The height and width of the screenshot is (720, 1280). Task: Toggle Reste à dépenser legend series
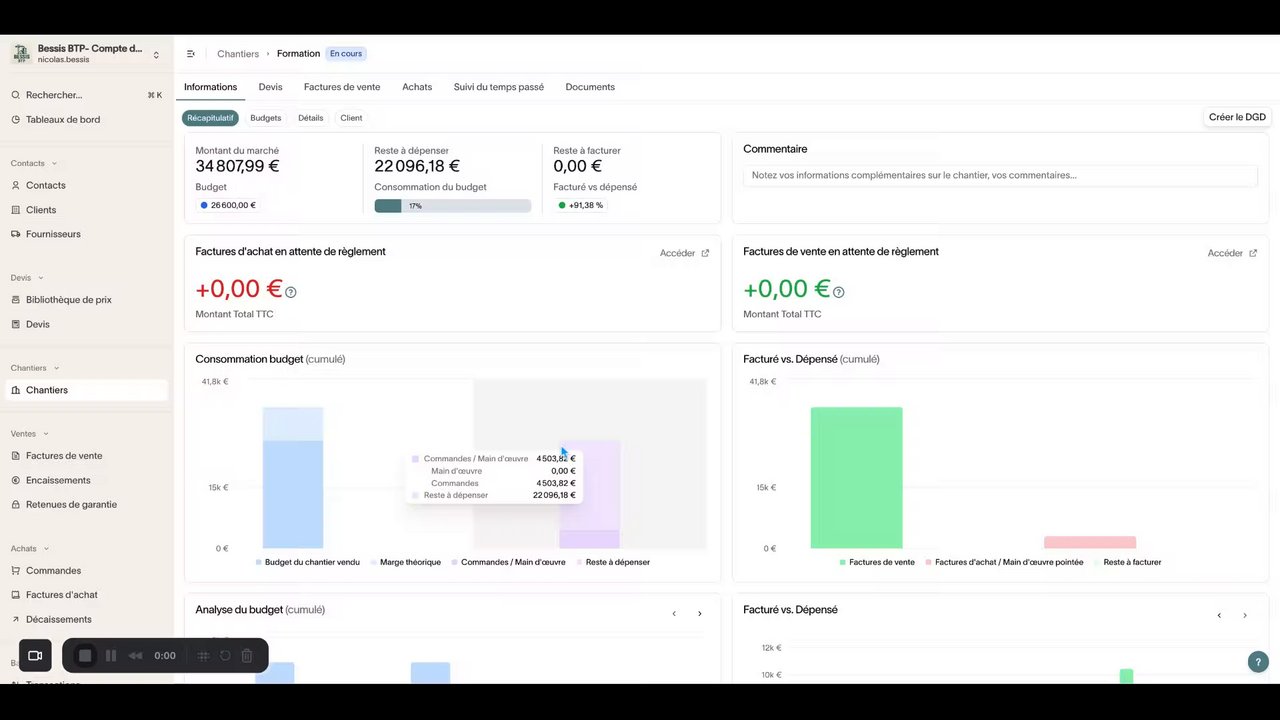(613, 562)
